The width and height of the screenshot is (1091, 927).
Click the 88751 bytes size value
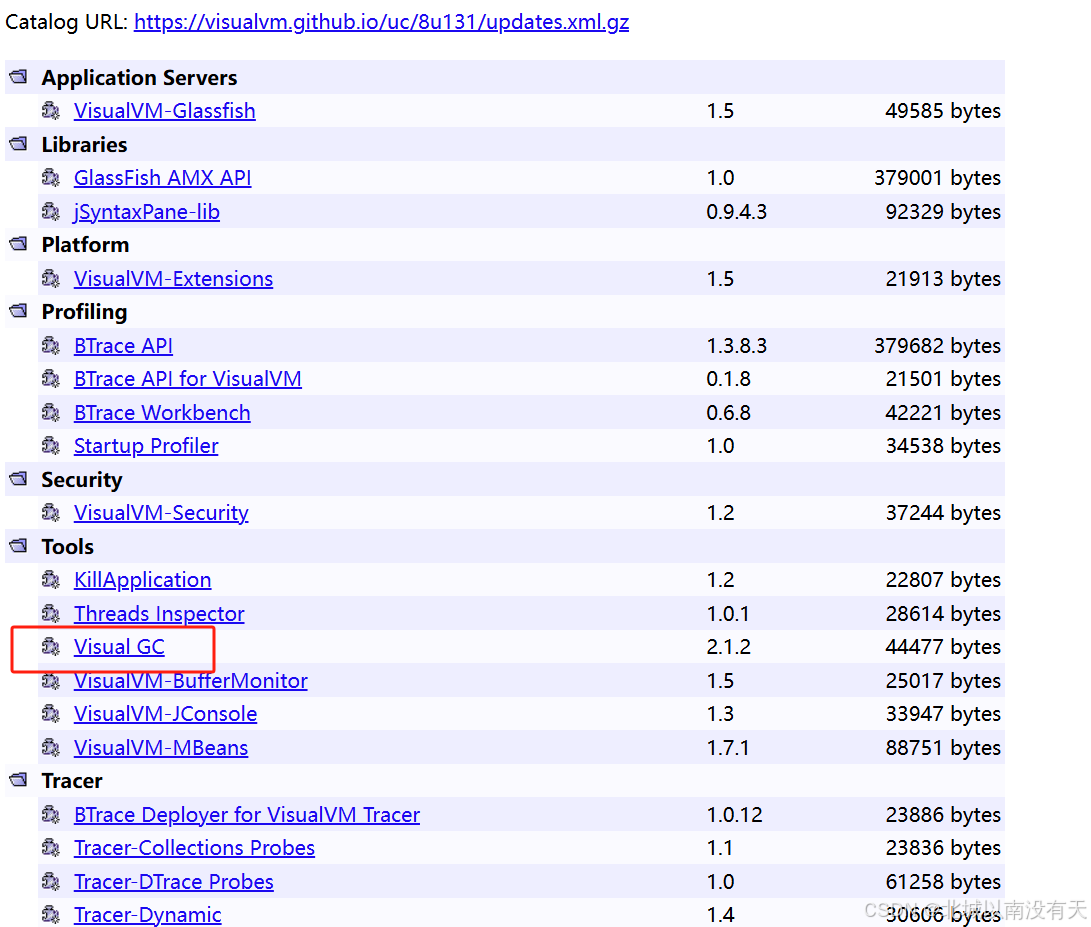pyautogui.click(x=943, y=748)
